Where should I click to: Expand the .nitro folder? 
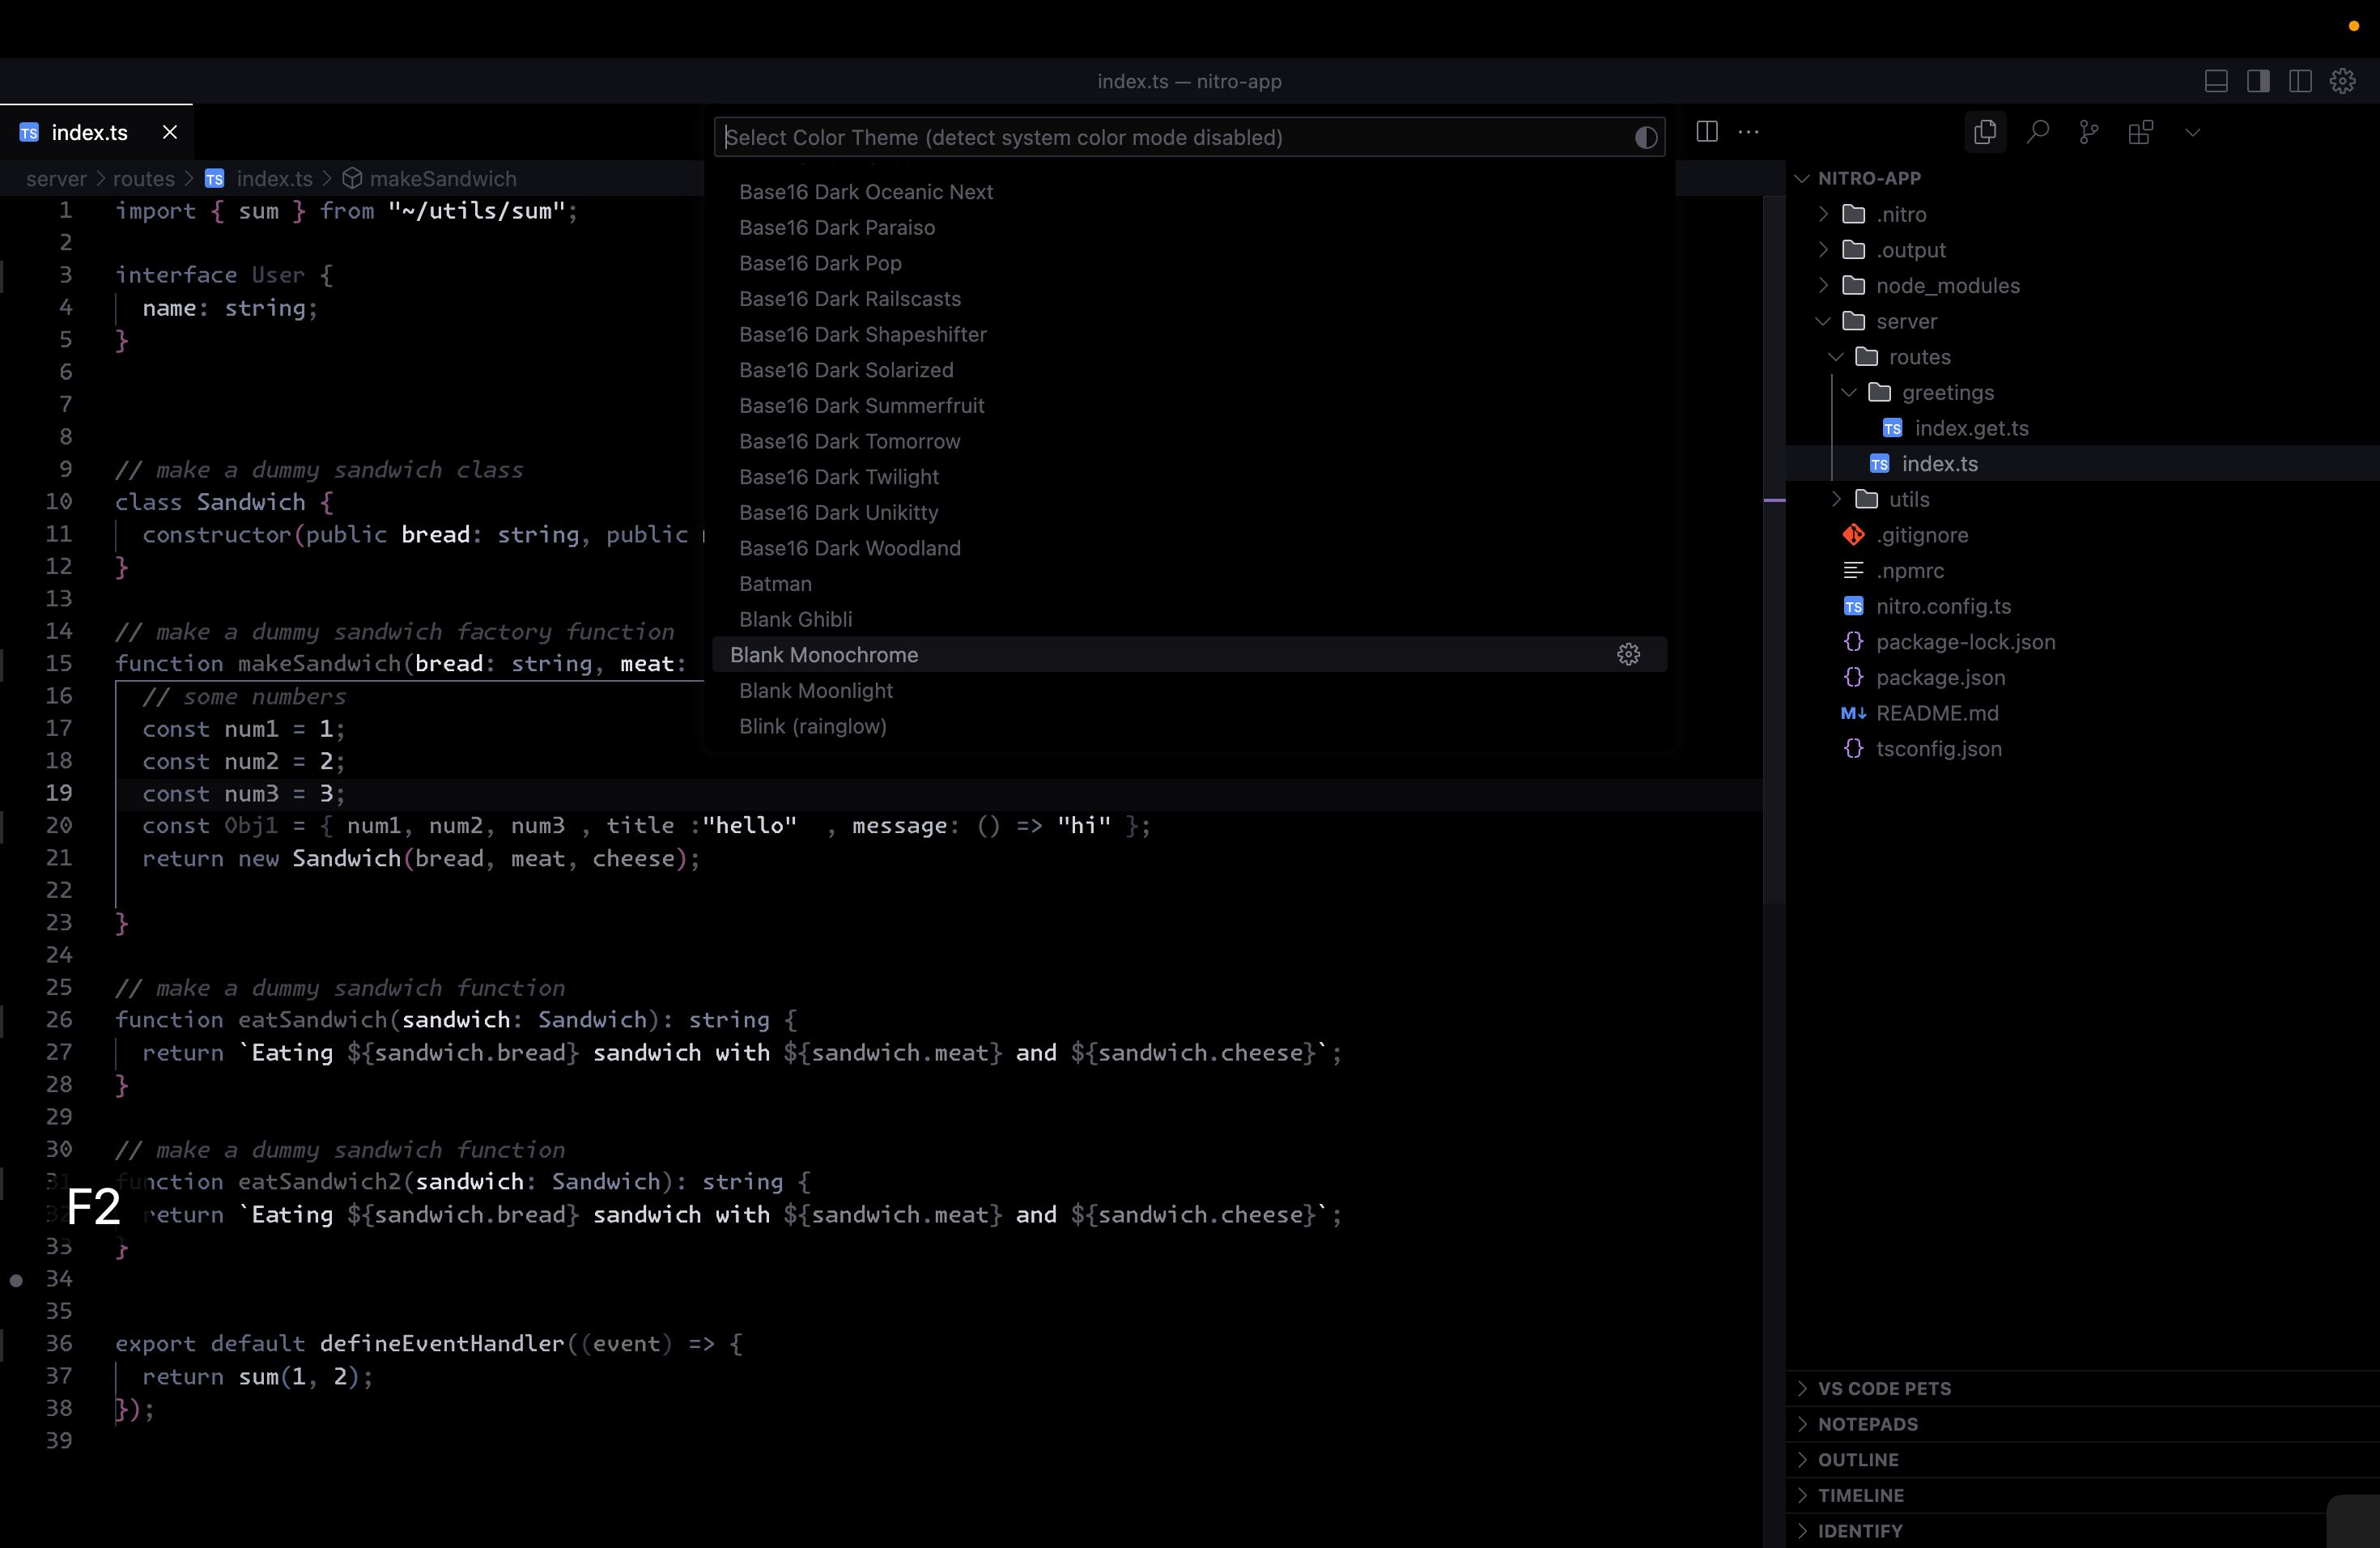2082,214
